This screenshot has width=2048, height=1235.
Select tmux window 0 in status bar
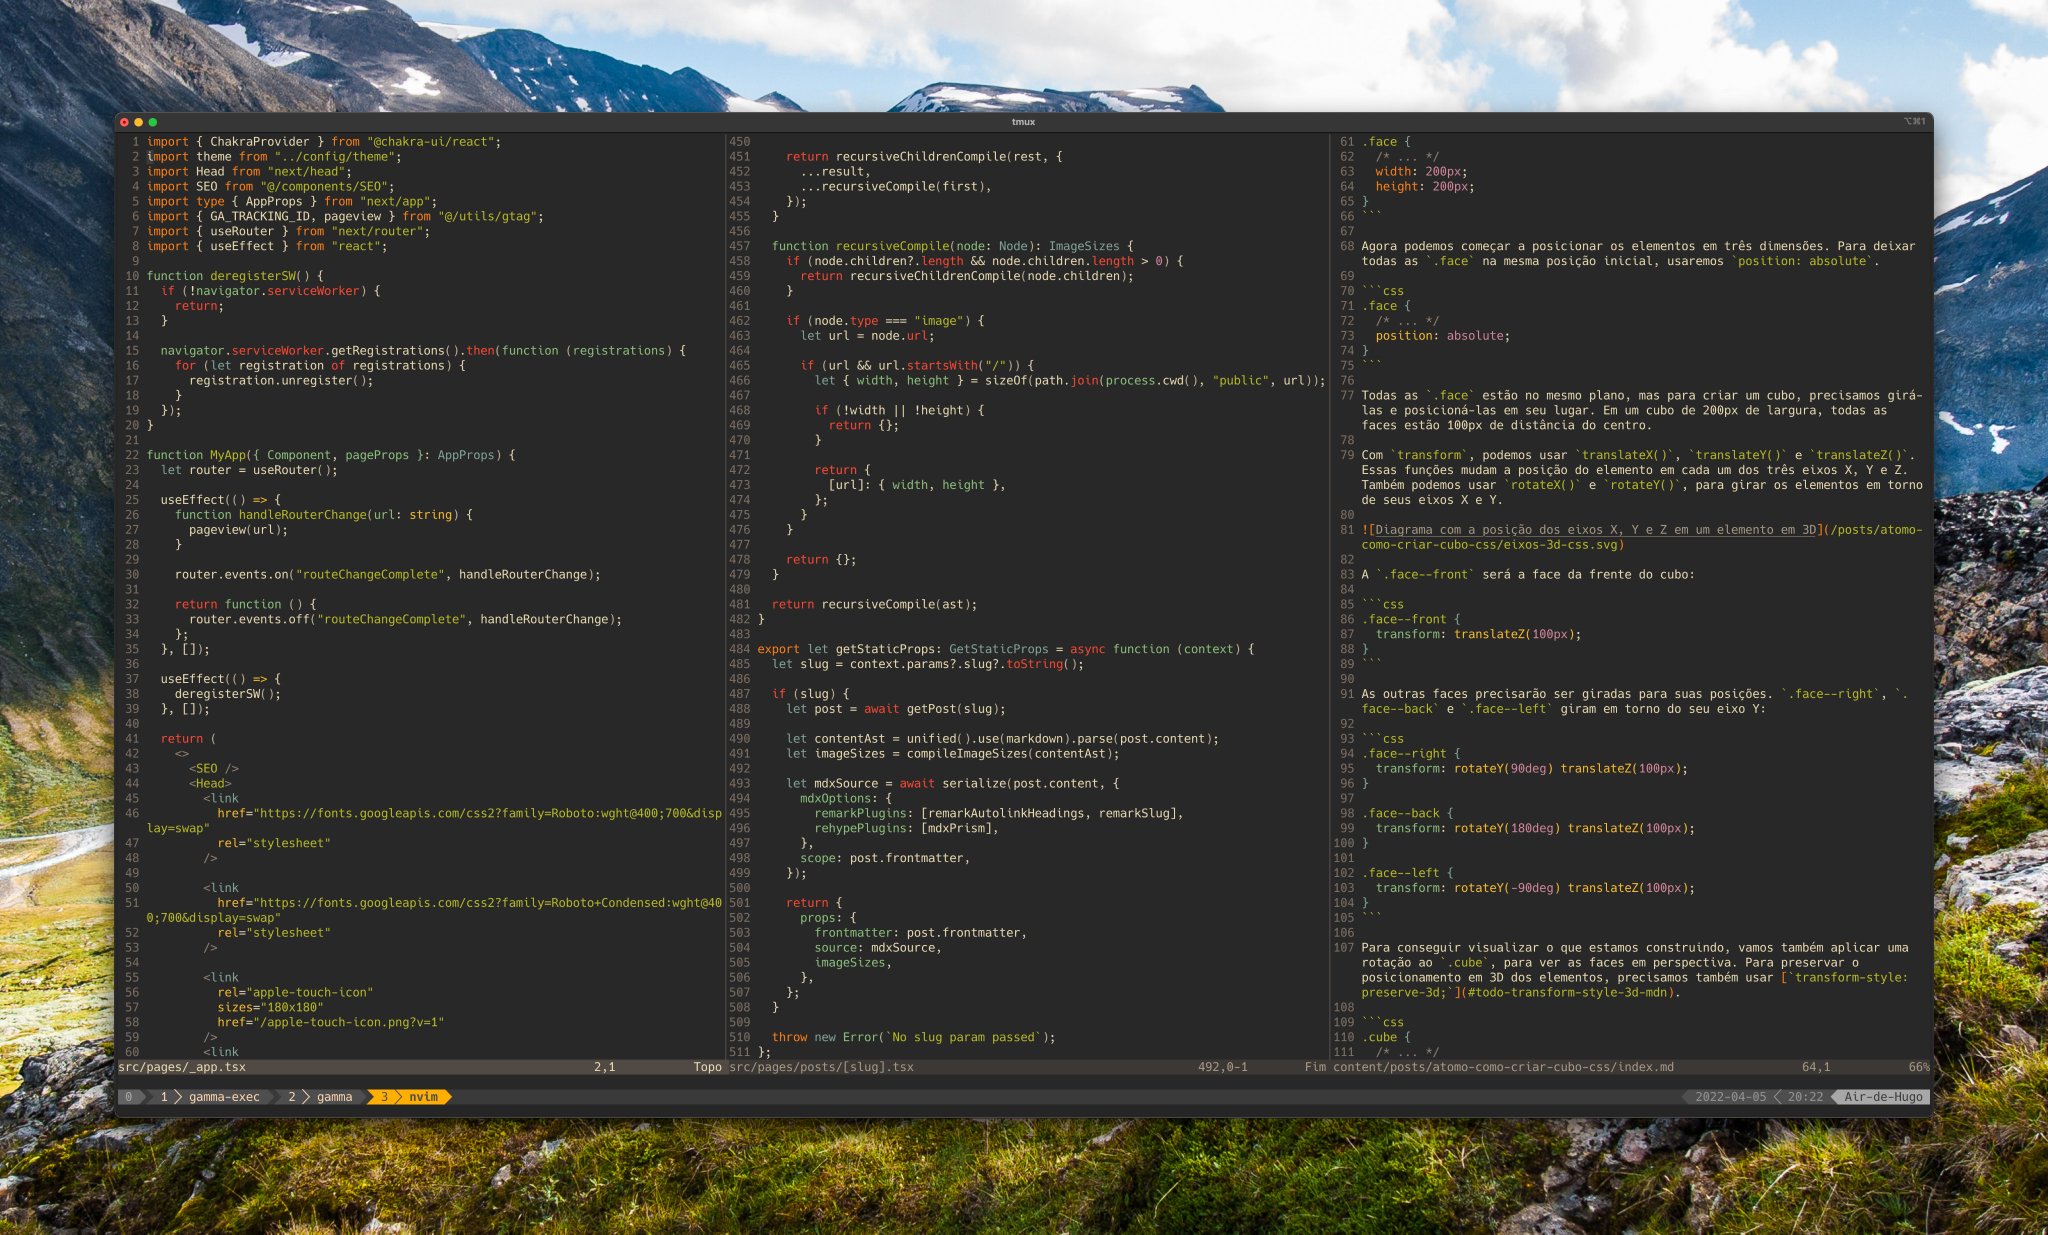(x=129, y=1097)
